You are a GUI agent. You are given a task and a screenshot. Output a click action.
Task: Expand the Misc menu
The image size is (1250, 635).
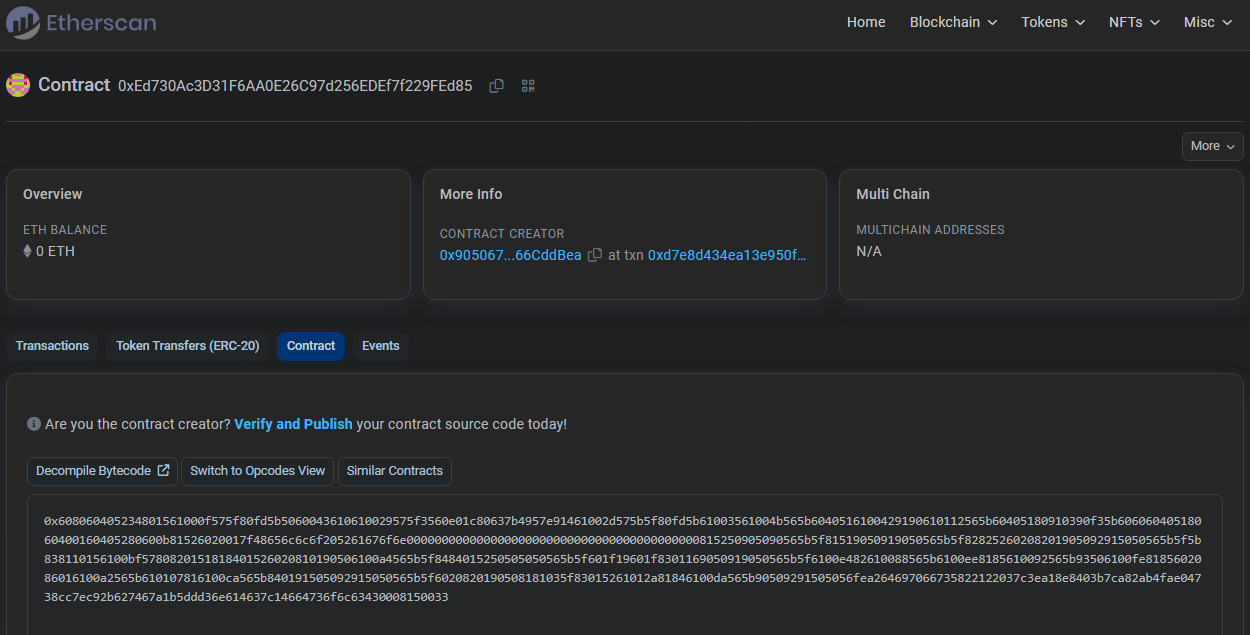(1207, 22)
